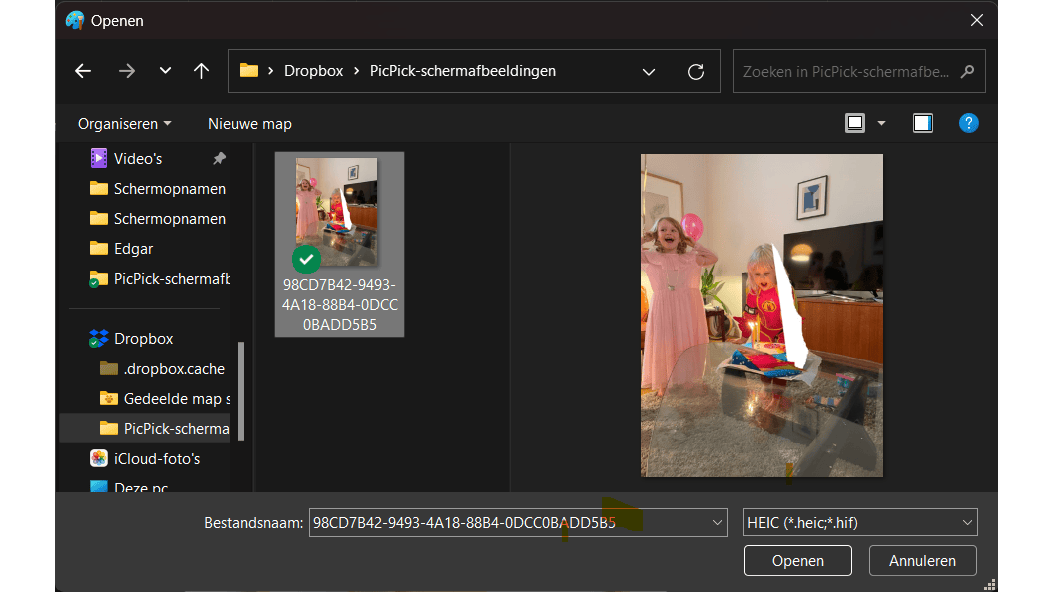The width and height of the screenshot is (1052, 592).
Task: Open the Organiseren menu
Action: [x=125, y=124]
